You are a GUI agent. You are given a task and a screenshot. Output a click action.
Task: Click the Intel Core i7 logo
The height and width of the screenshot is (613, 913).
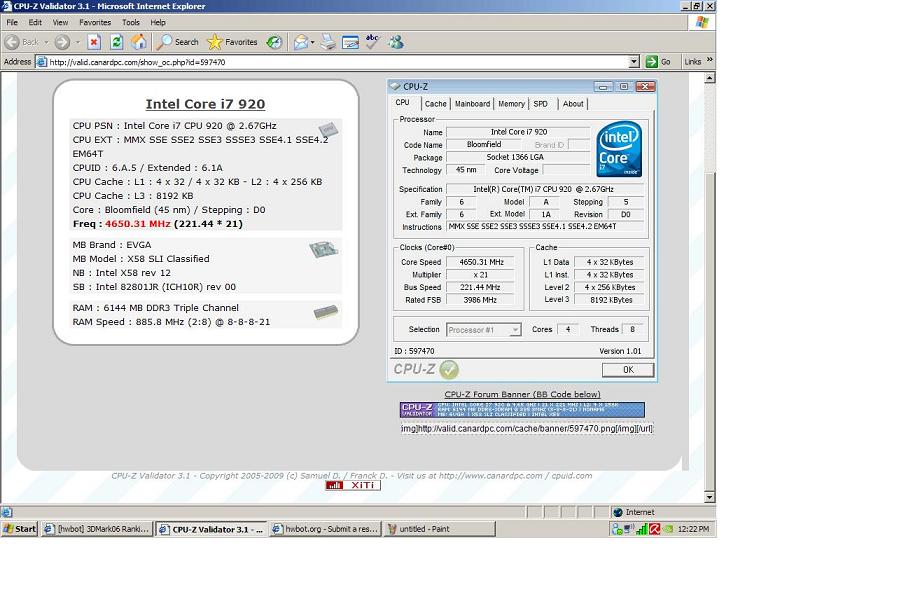[x=619, y=148]
